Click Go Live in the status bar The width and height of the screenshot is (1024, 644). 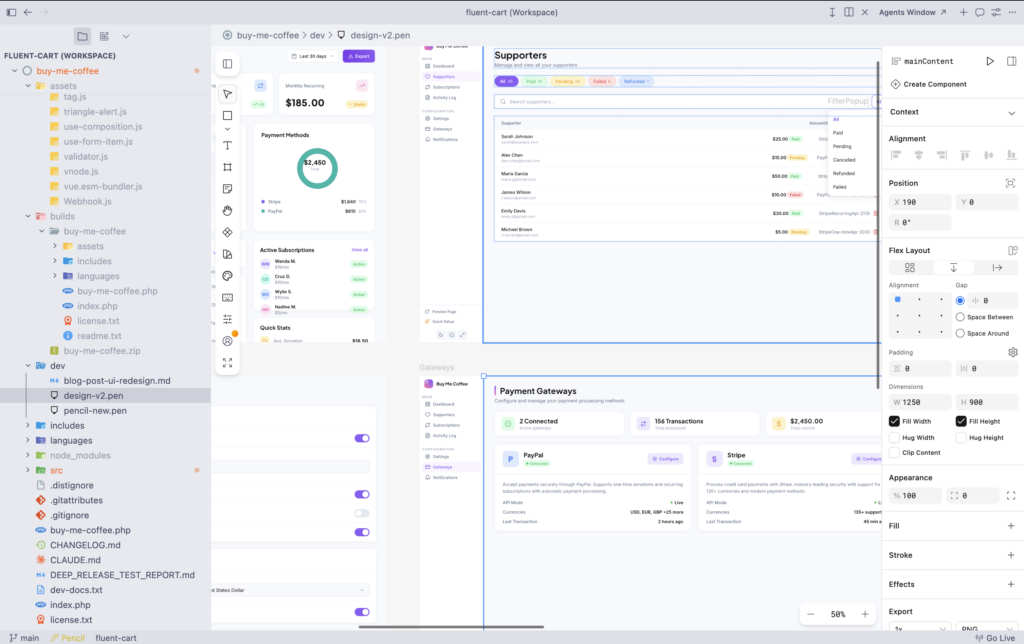993,637
